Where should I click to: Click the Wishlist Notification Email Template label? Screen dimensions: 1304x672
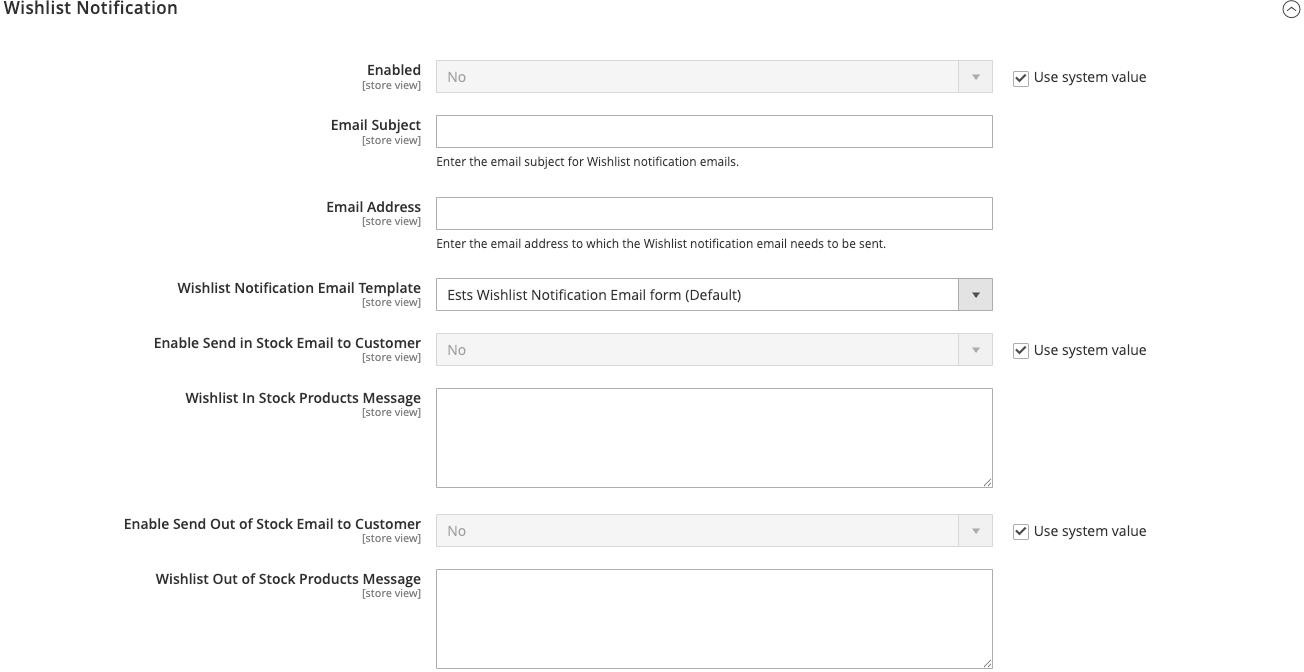(299, 288)
